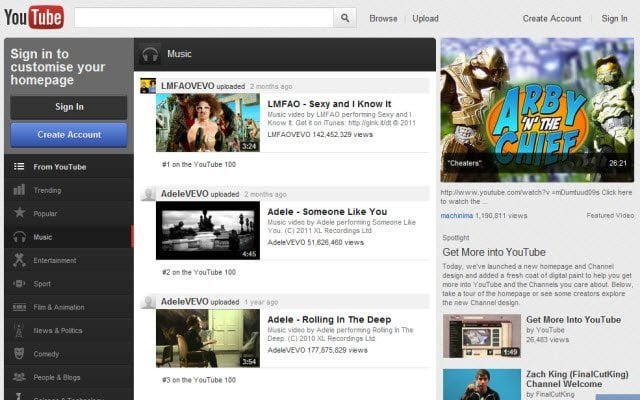Image resolution: width=640 pixels, height=400 pixels.
Task: Select Popular category in sidebar
Action: coord(69,213)
